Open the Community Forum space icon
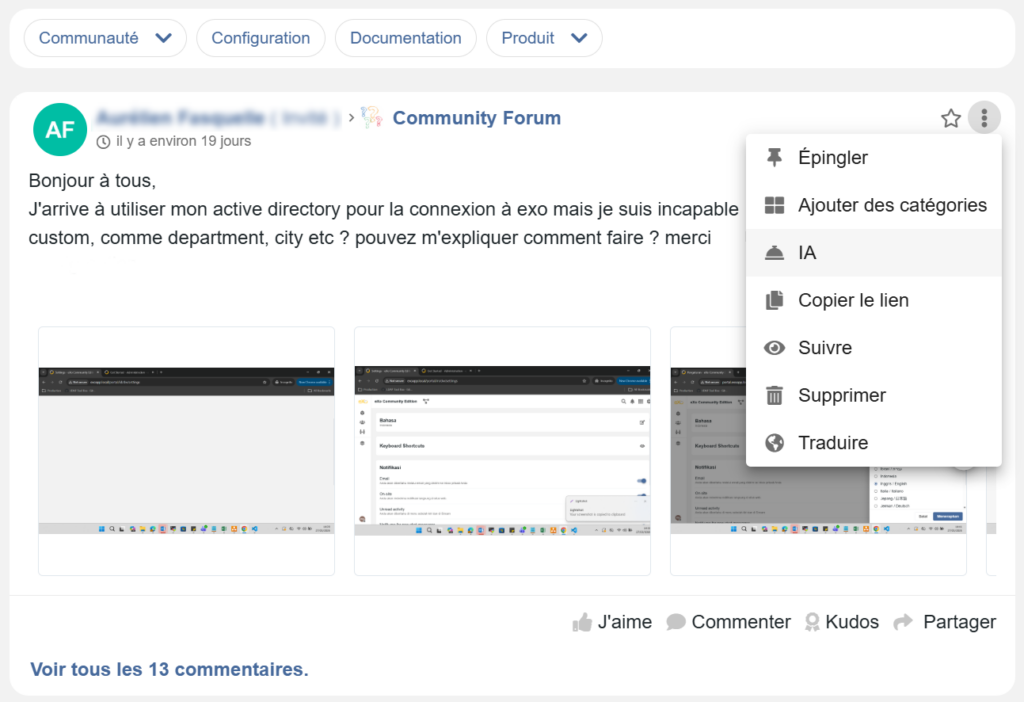 [x=372, y=118]
